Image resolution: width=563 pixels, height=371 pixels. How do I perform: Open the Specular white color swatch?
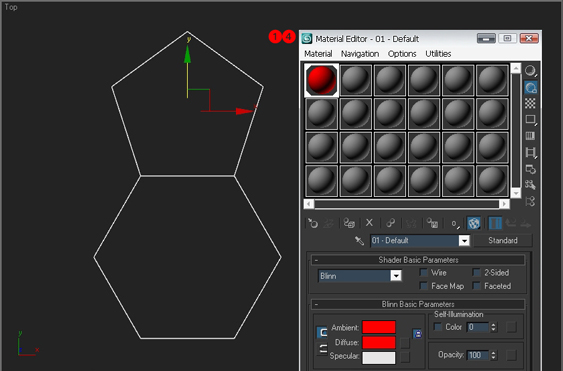[379, 357]
